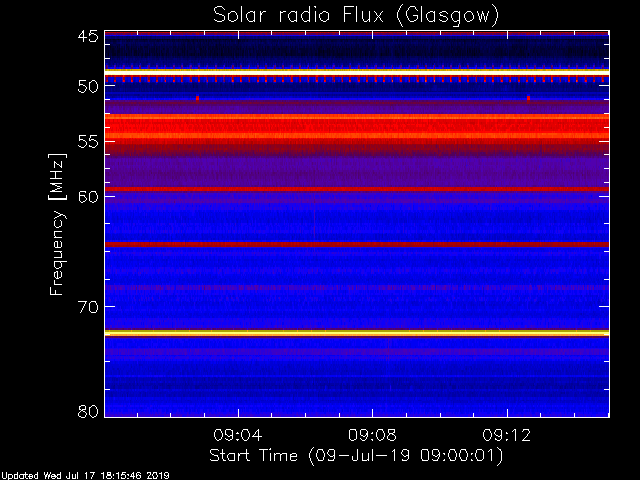Click the 70 frequency tick label
The height and width of the screenshot is (480, 640).
coord(88,307)
